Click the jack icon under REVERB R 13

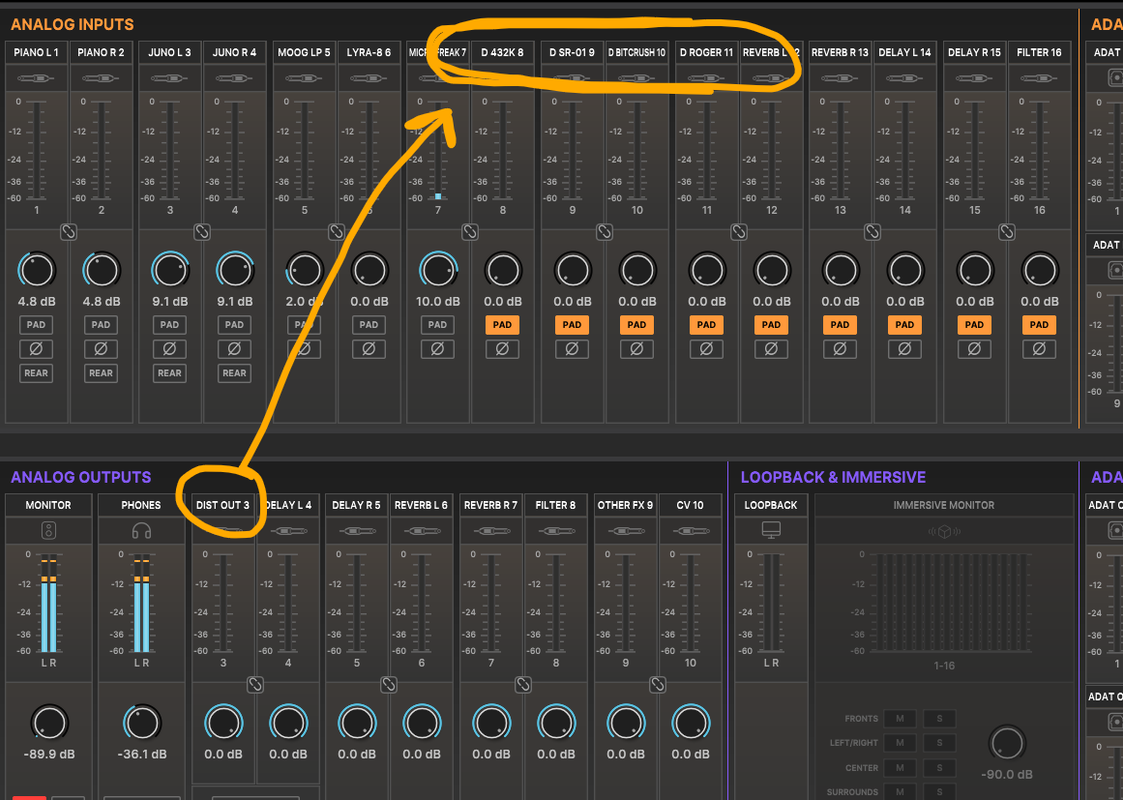click(x=839, y=78)
